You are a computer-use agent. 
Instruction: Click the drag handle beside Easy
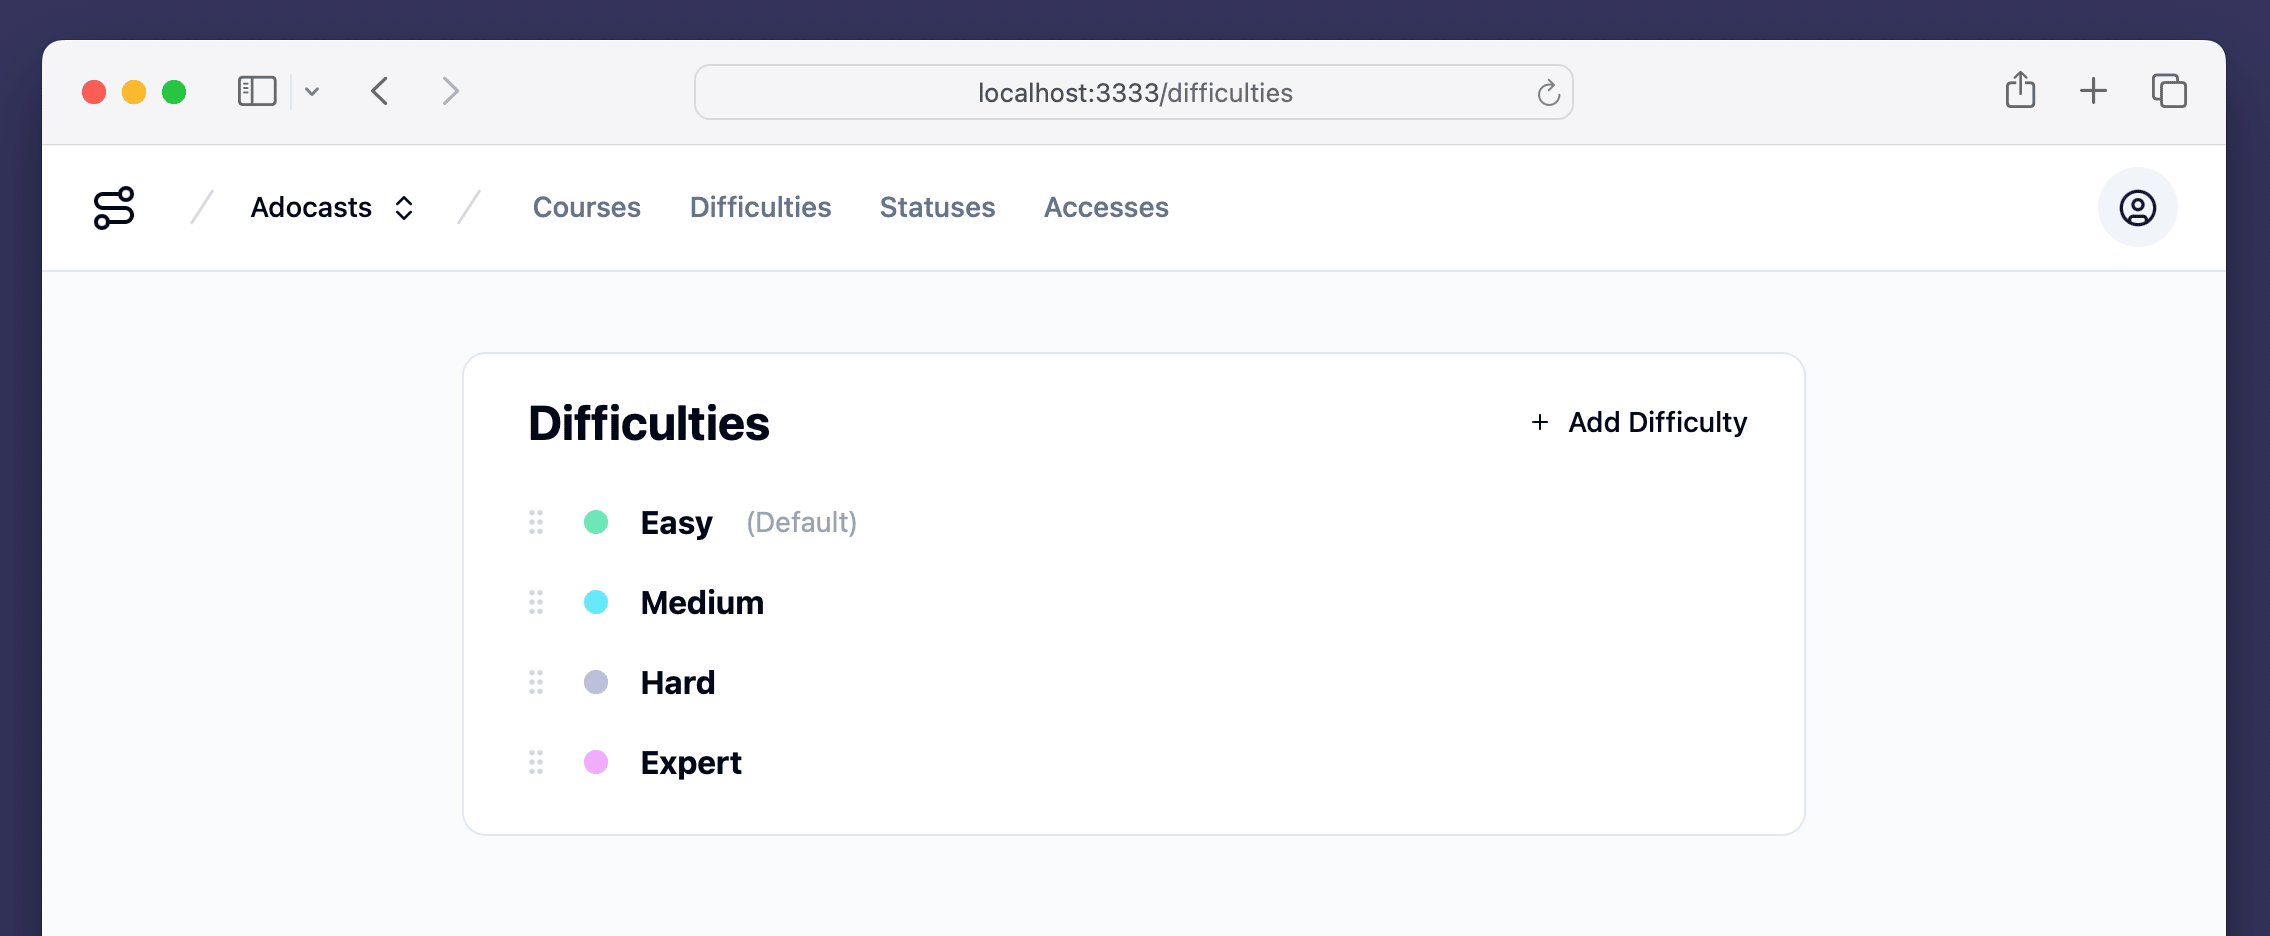point(536,522)
